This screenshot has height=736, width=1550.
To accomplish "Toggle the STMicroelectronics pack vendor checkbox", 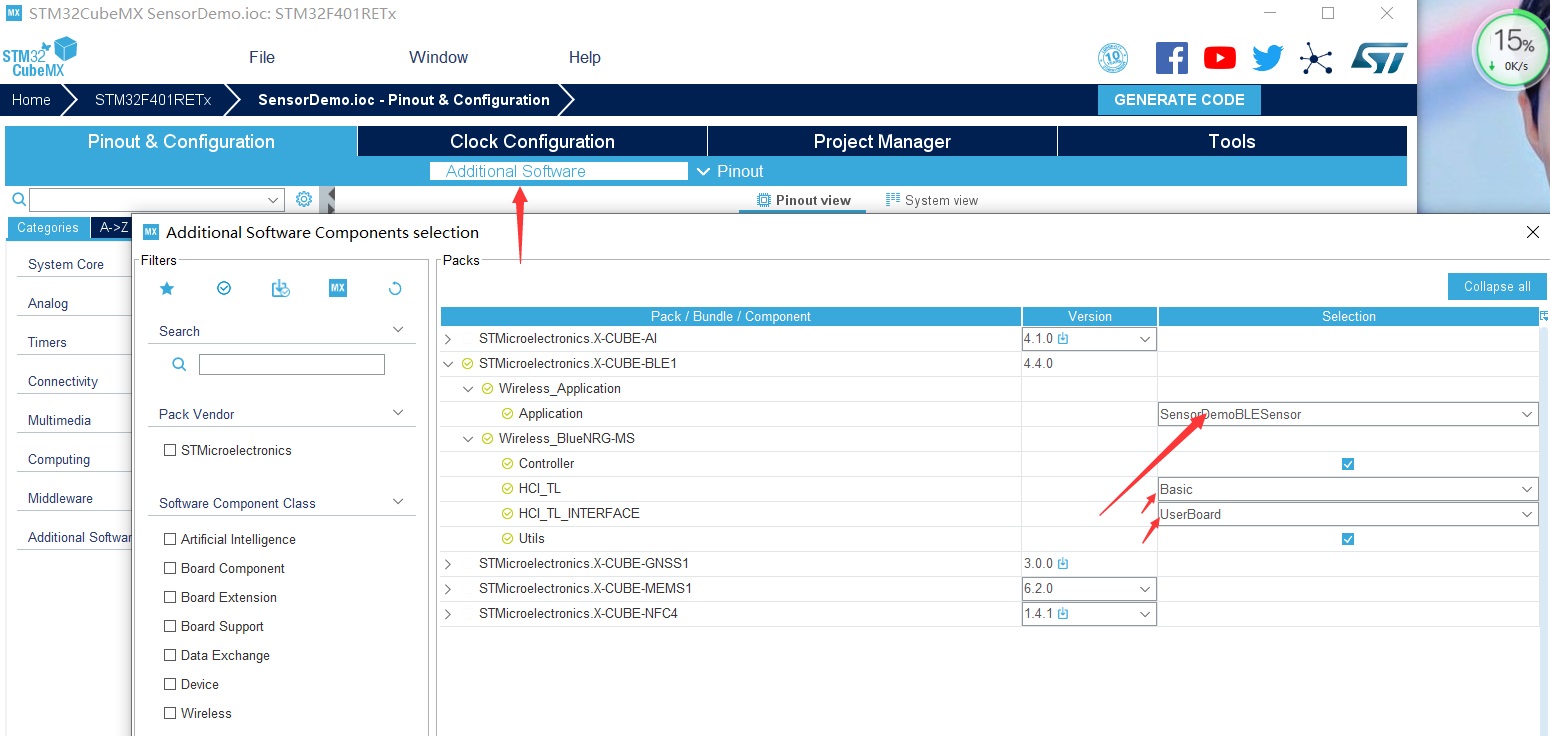I will (170, 450).
